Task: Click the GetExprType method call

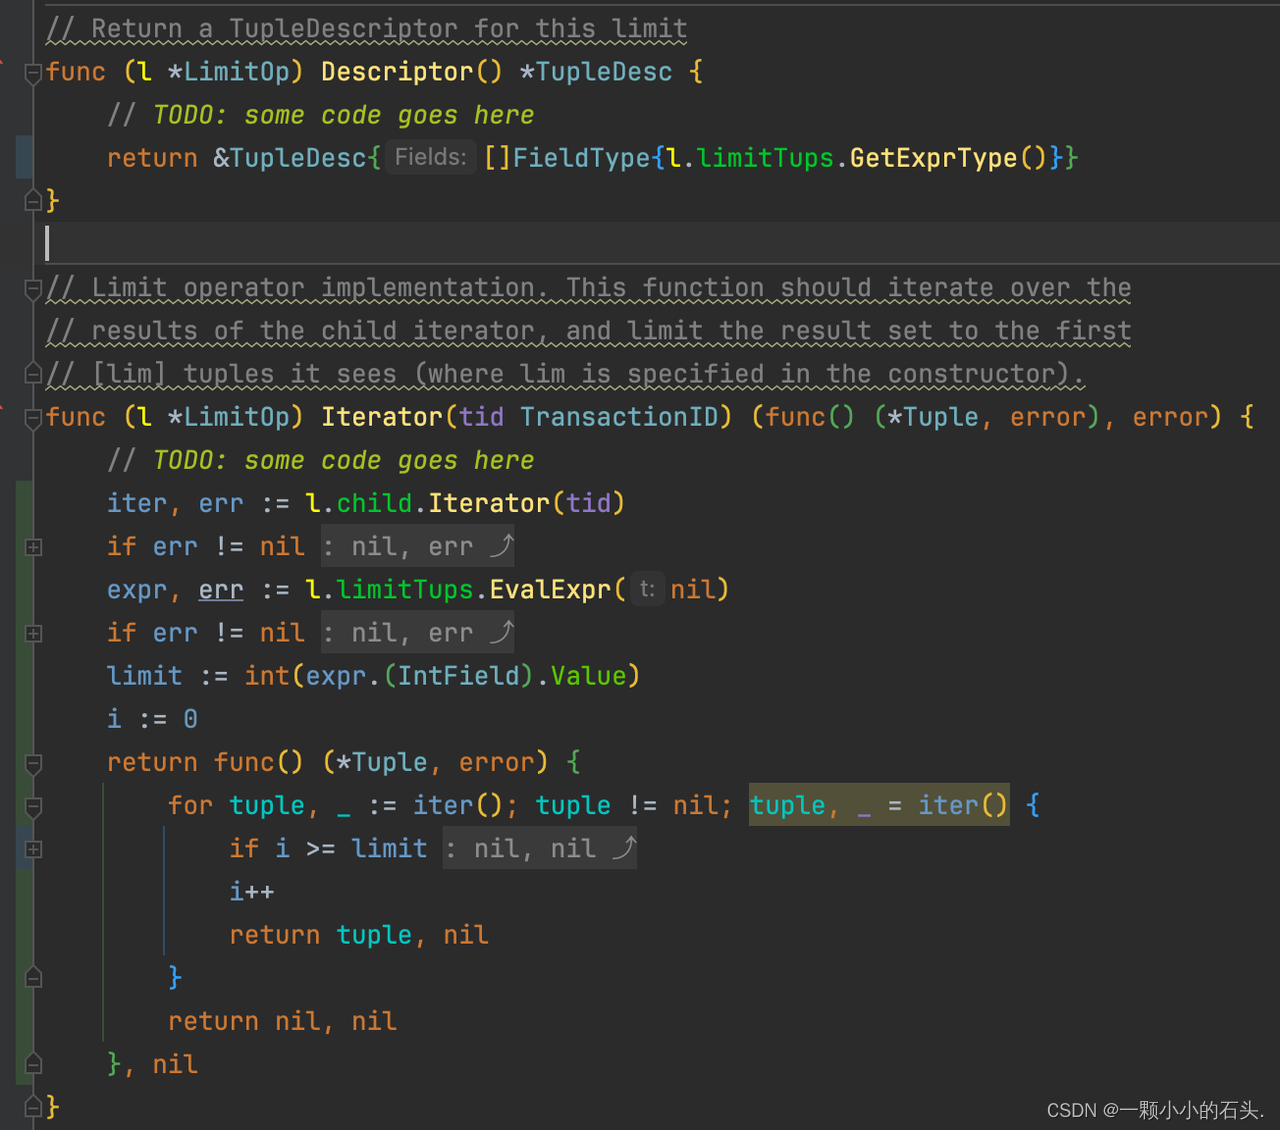Action: point(934,158)
